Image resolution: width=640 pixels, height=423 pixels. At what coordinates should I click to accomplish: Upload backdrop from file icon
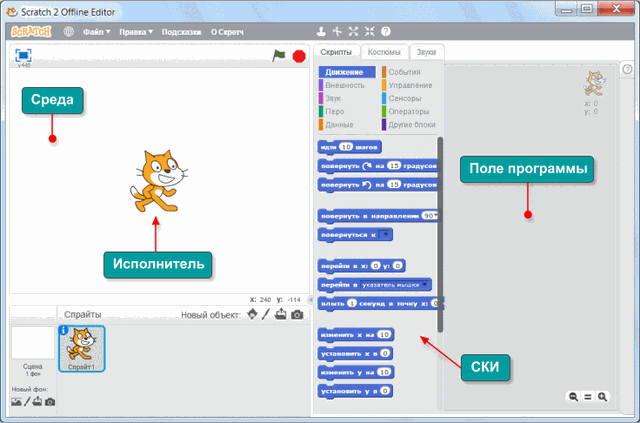point(37,402)
